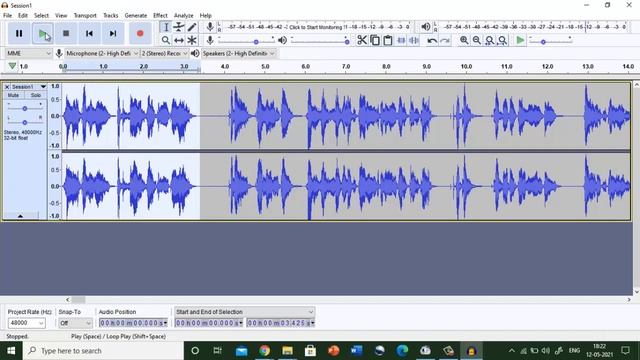The image size is (640, 360).
Task: Mute the Session1 track
Action: 13,95
